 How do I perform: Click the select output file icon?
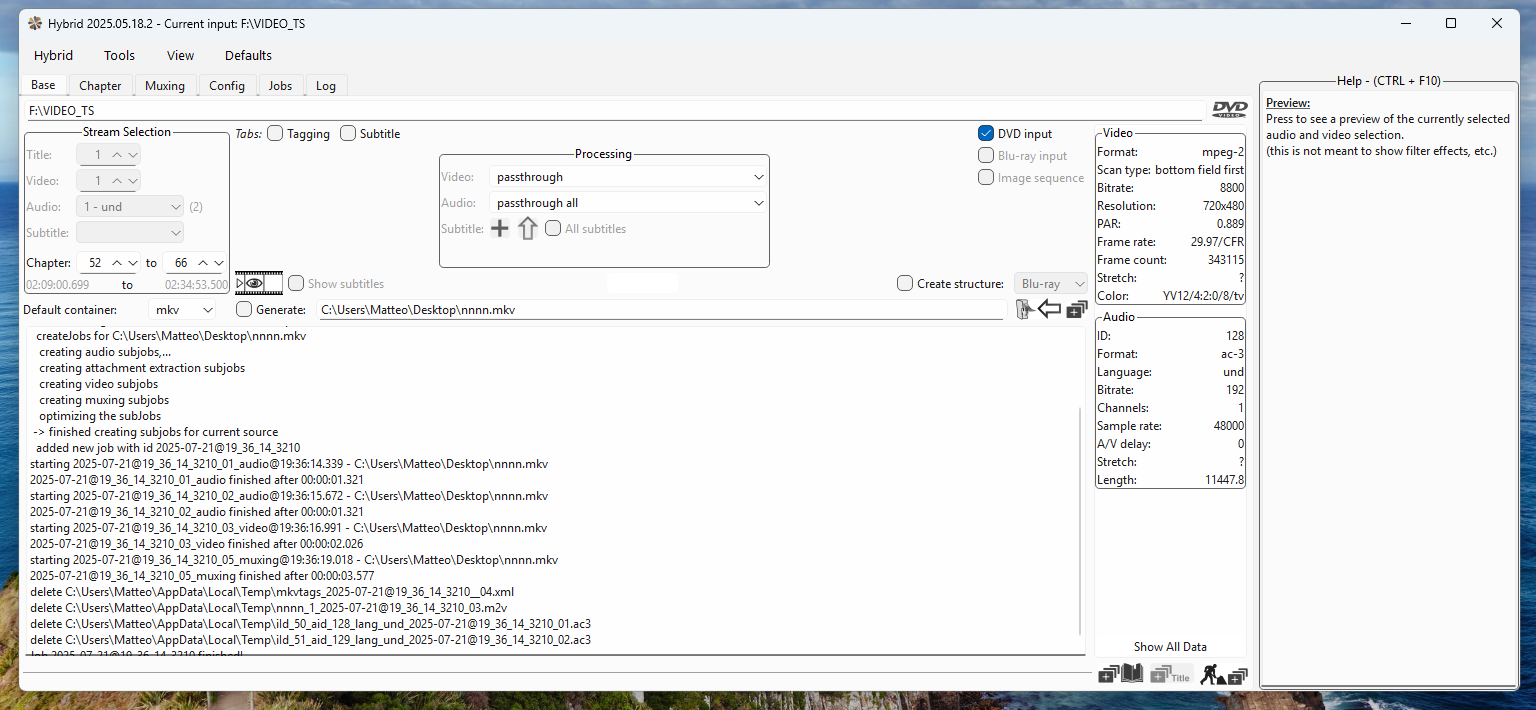tap(1023, 310)
